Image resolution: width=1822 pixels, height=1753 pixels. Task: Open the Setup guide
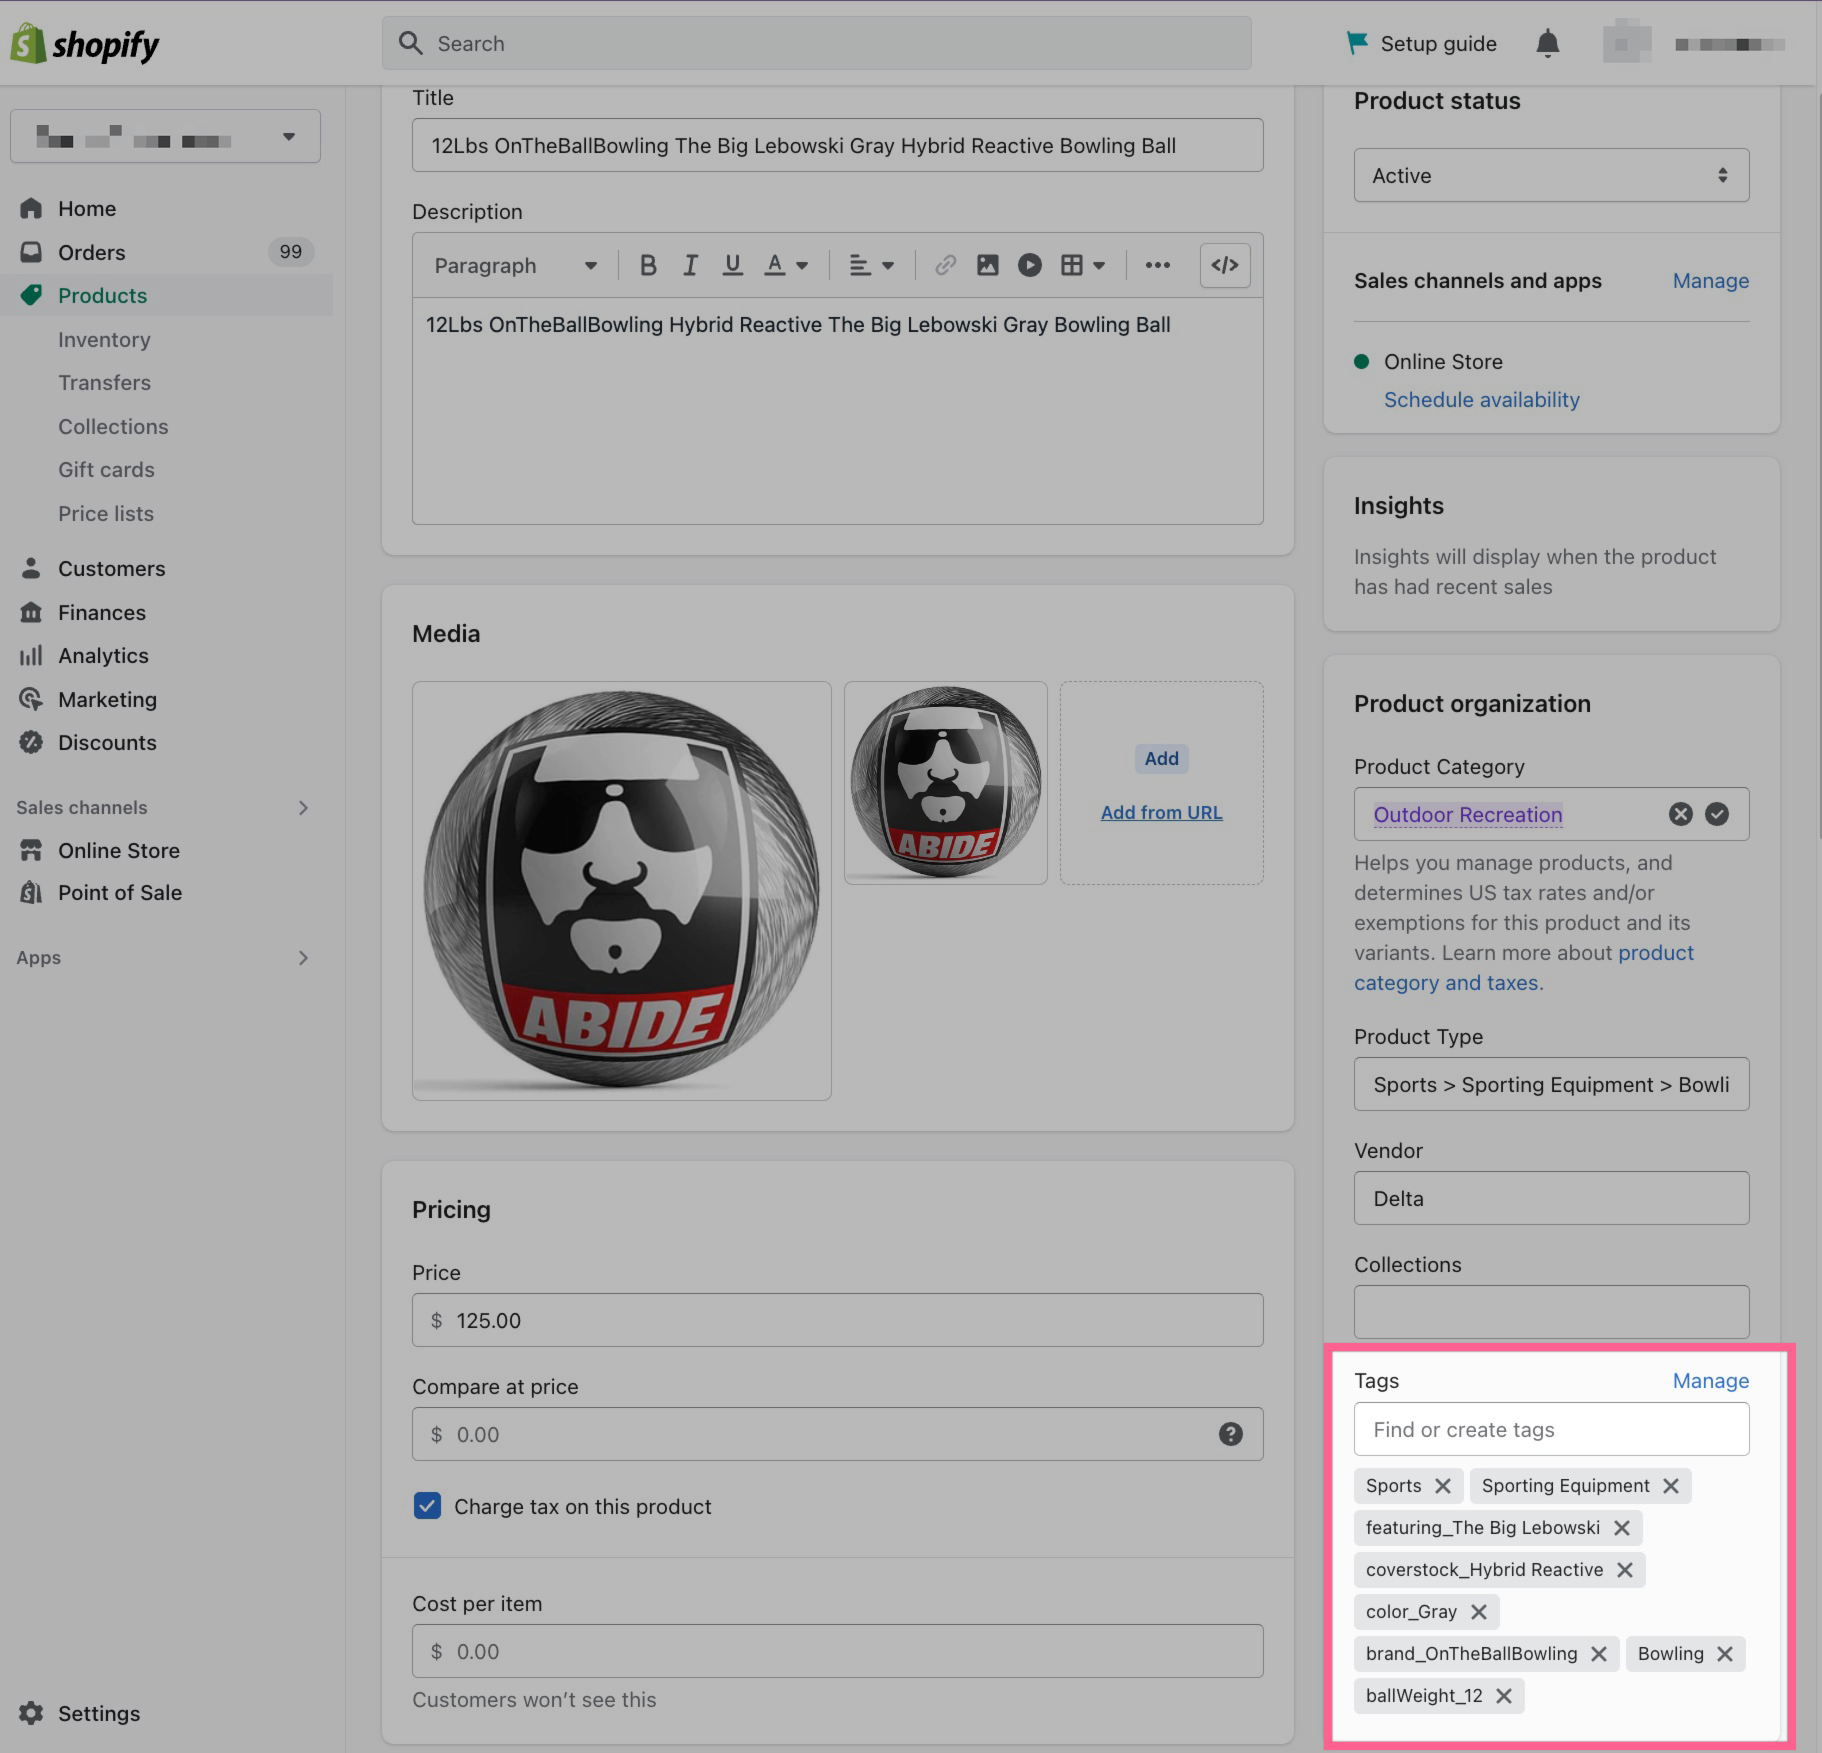[1421, 44]
